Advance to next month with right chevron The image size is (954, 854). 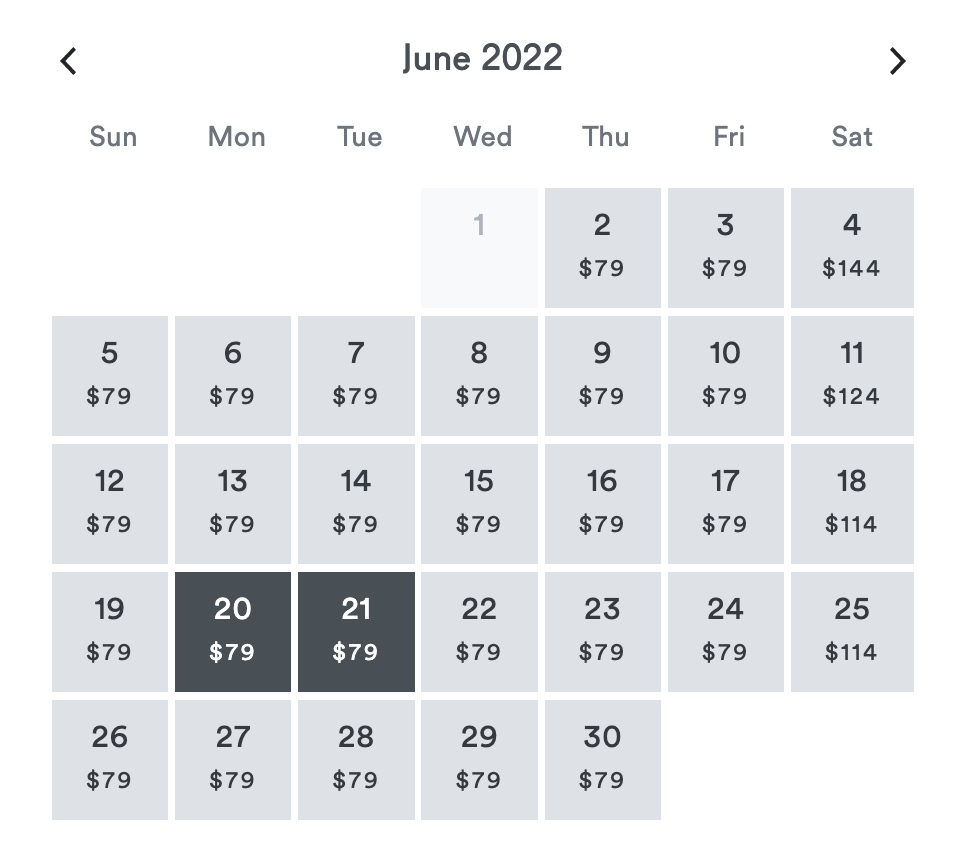pos(897,61)
